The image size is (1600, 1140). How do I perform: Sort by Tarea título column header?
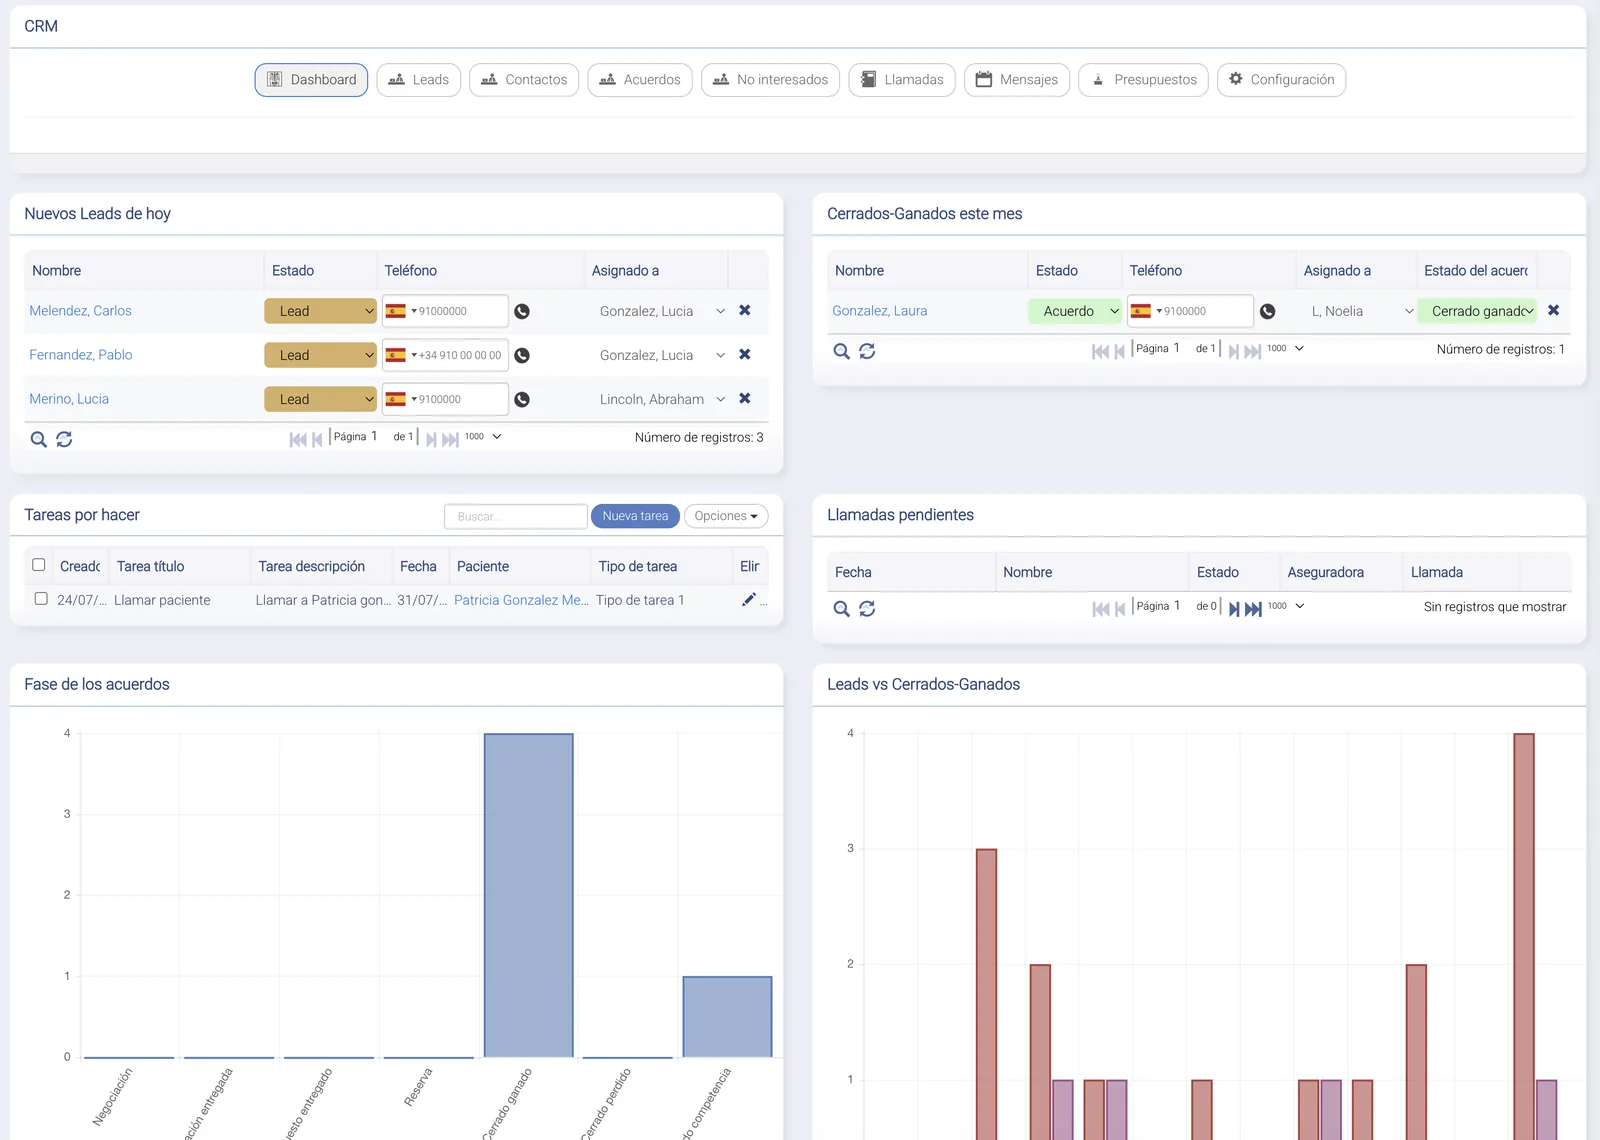click(150, 566)
